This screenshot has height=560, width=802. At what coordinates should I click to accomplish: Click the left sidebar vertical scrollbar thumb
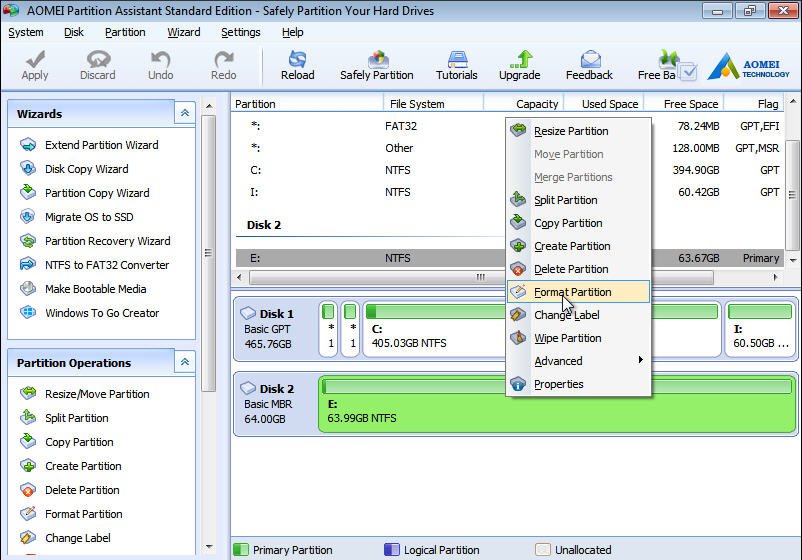click(x=208, y=253)
